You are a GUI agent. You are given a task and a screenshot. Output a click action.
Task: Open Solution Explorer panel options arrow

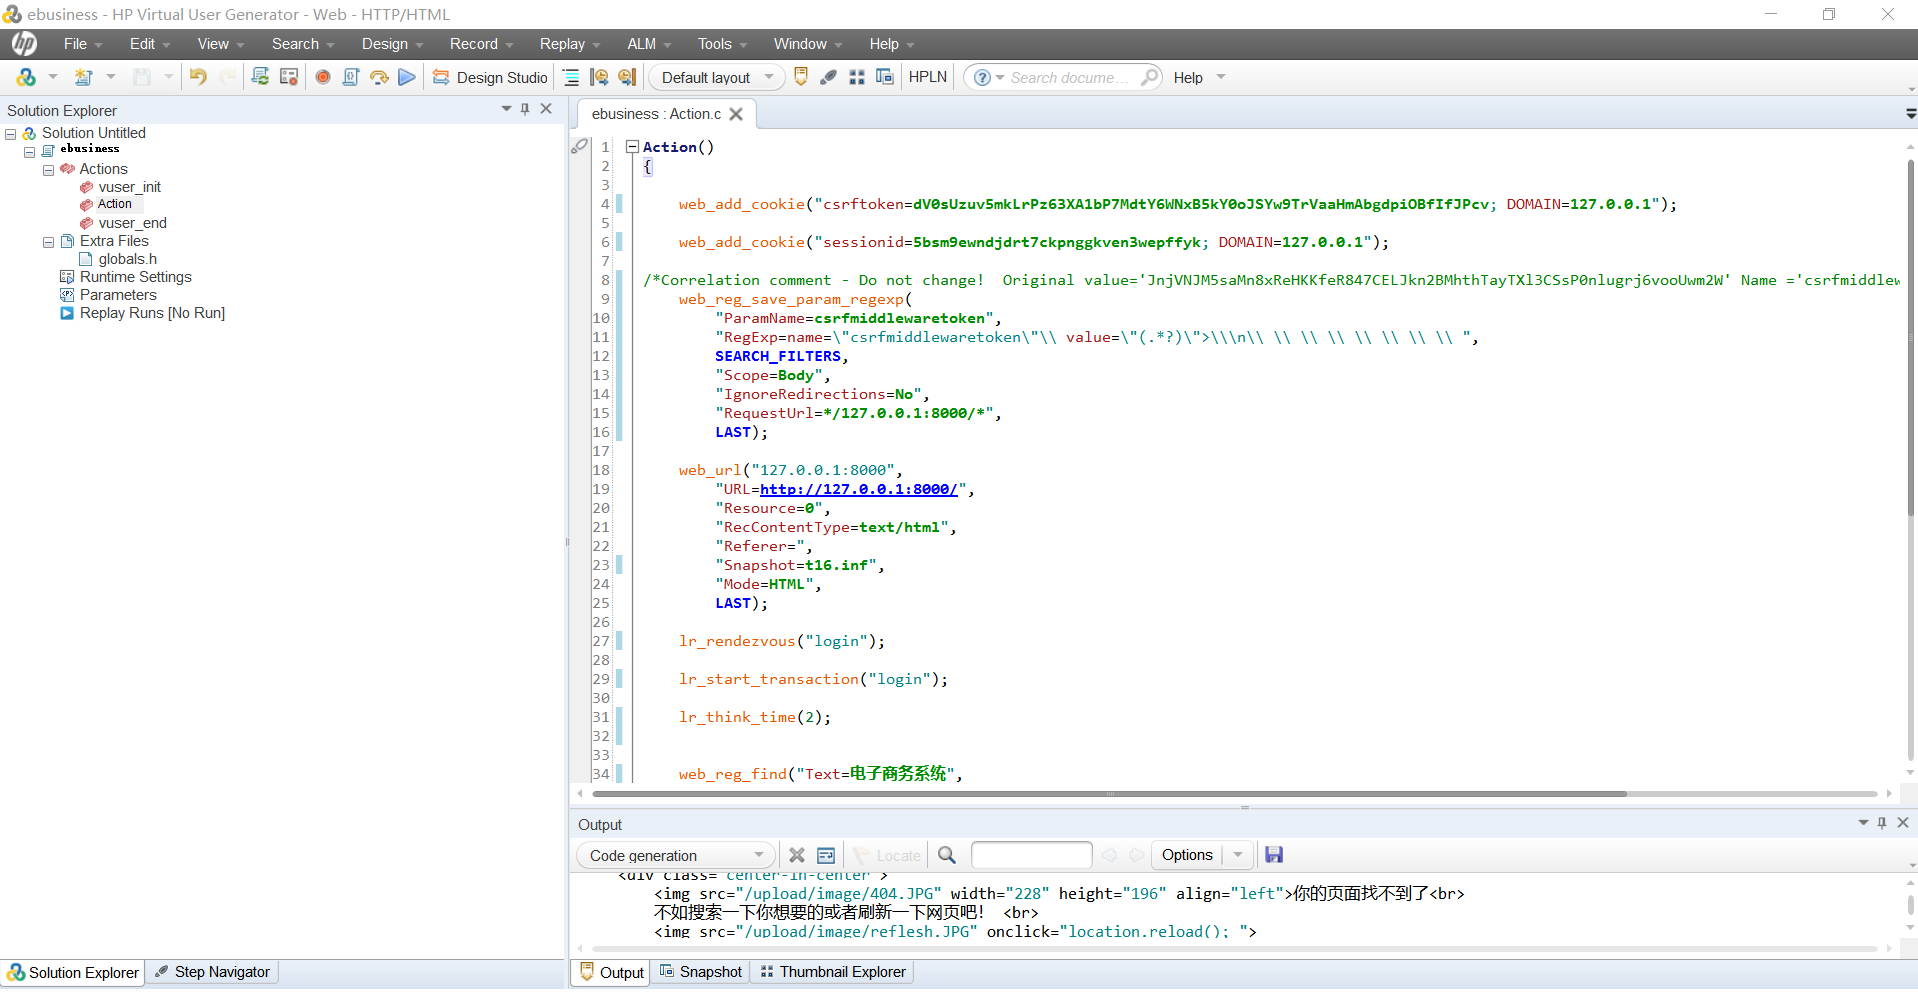(x=506, y=109)
